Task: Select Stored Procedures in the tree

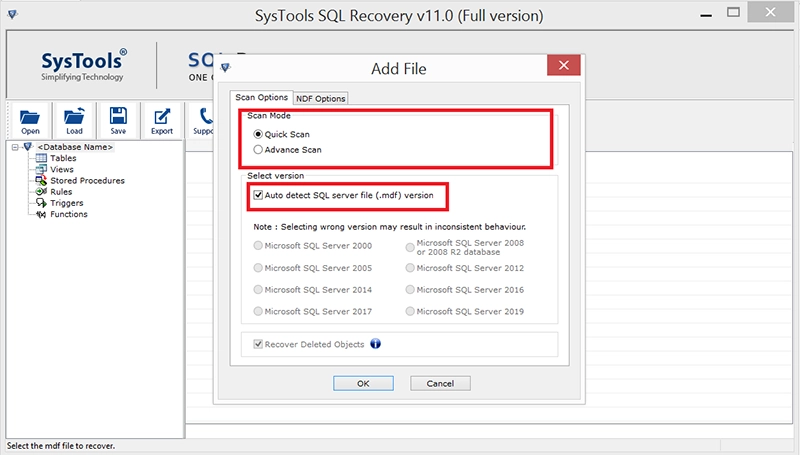Action: [x=87, y=181]
